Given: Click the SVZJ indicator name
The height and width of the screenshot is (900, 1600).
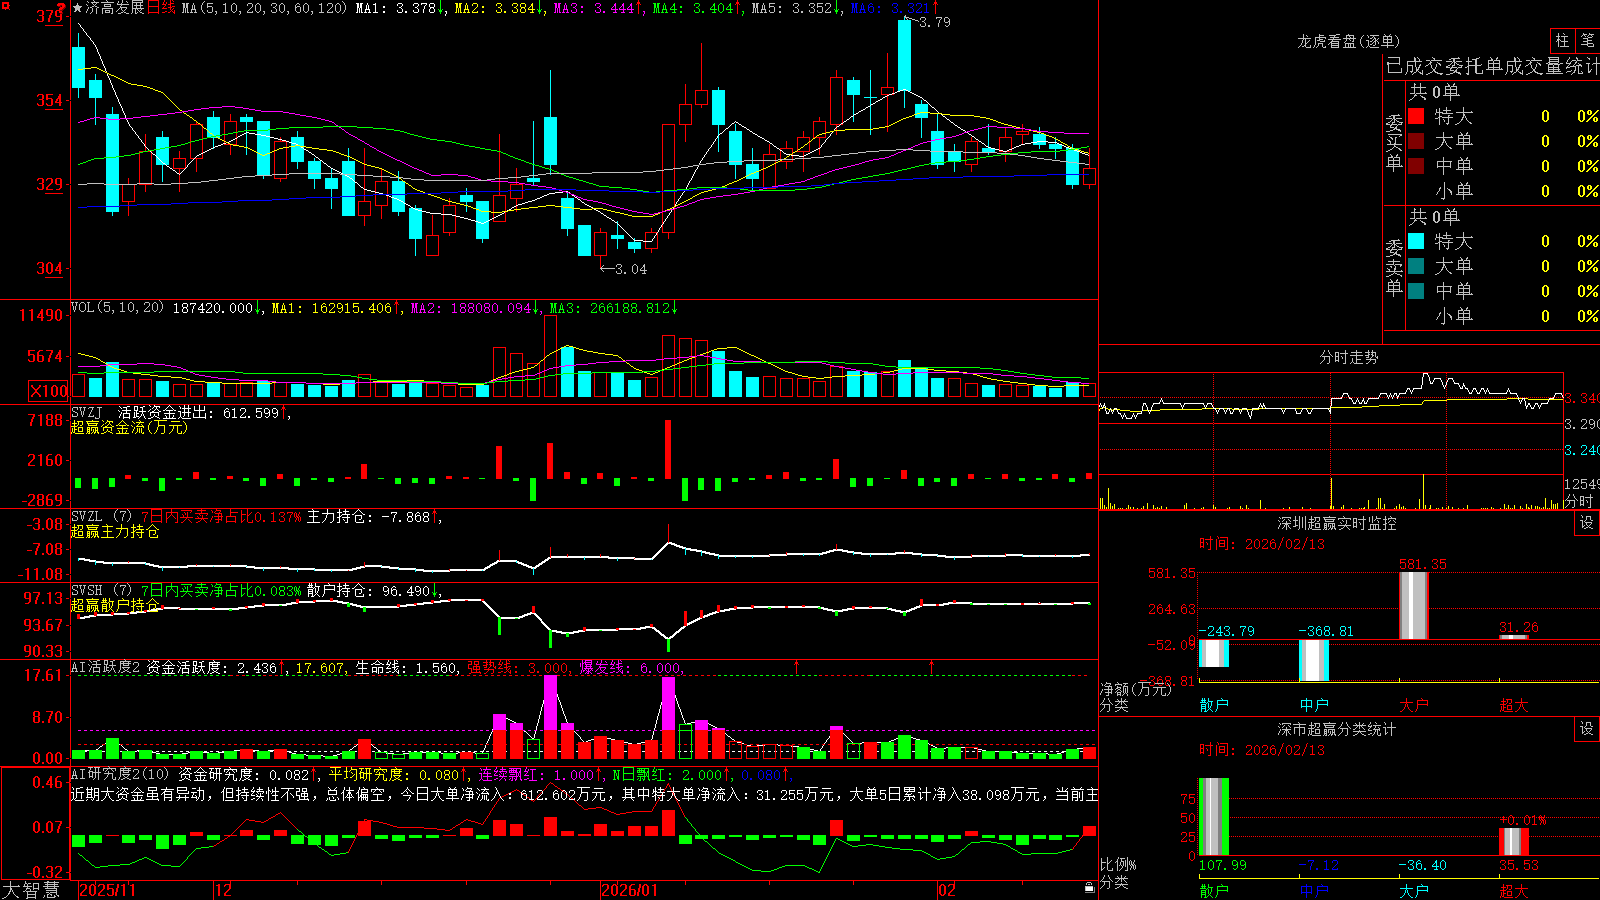Looking at the screenshot, I should tap(87, 412).
